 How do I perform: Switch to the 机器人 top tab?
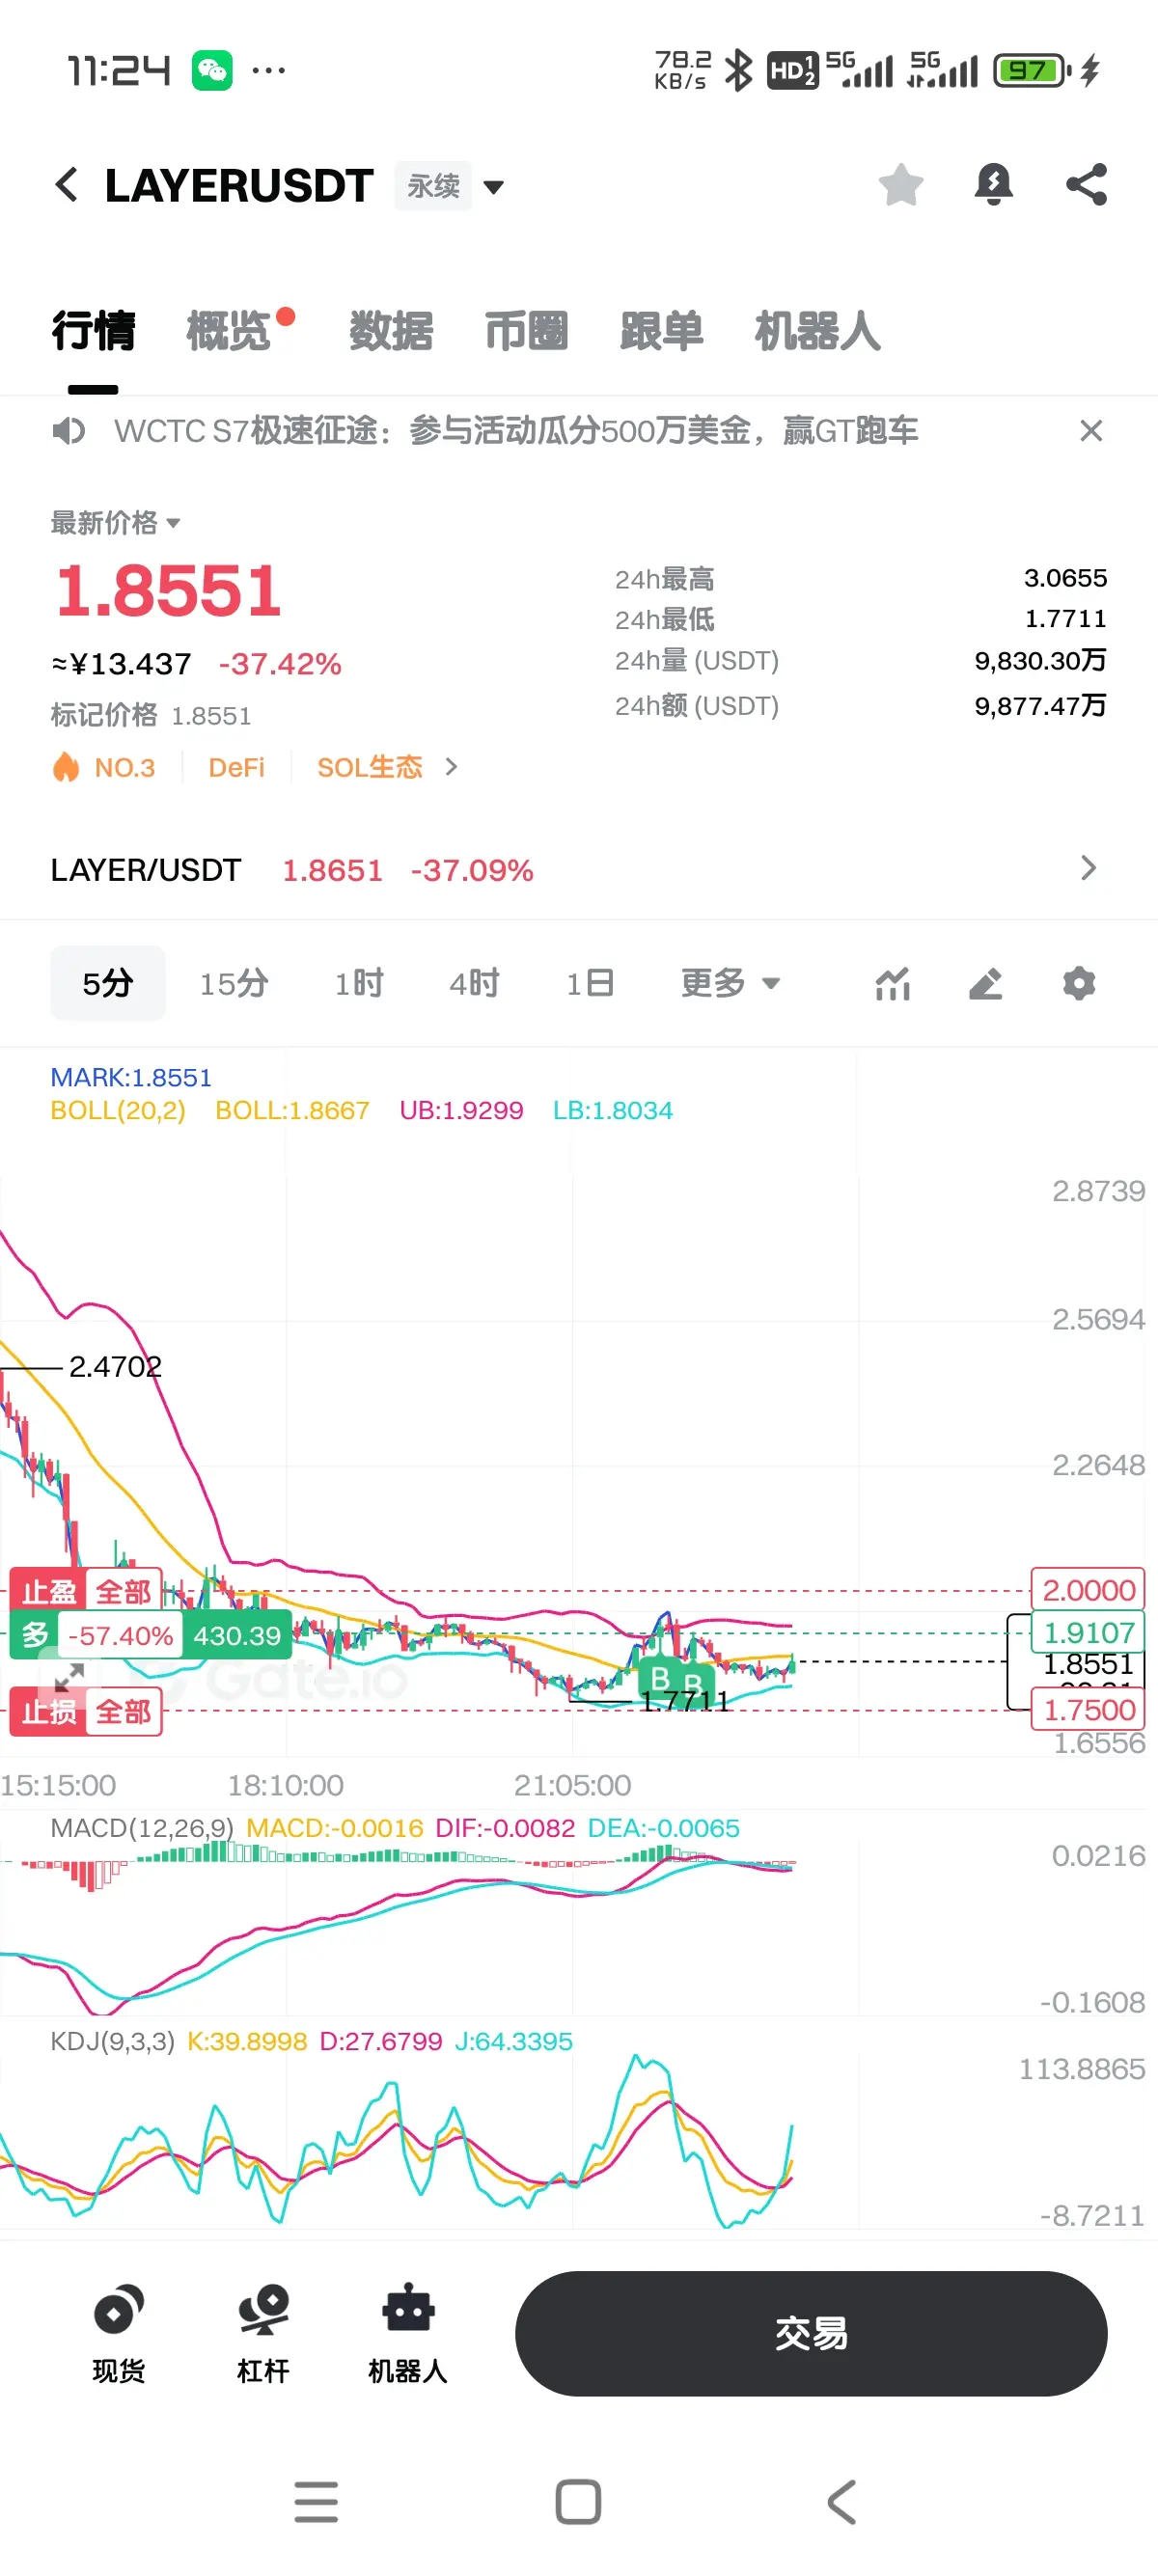[x=817, y=331]
